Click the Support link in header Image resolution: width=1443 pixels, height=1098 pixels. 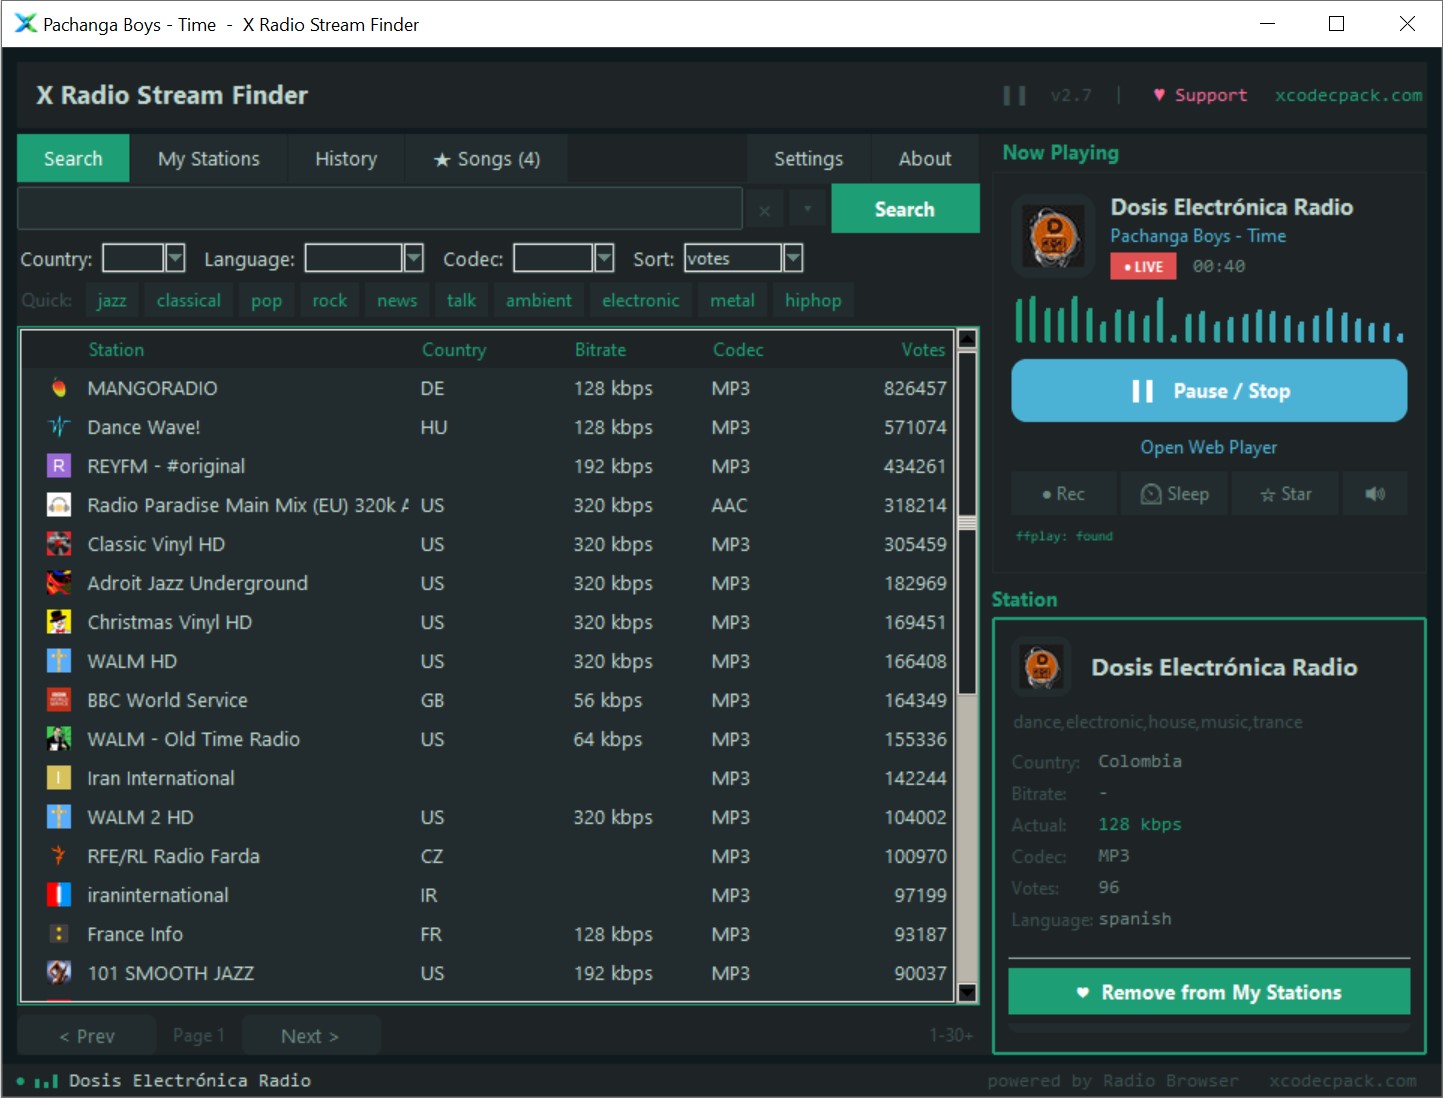pyautogui.click(x=1200, y=95)
